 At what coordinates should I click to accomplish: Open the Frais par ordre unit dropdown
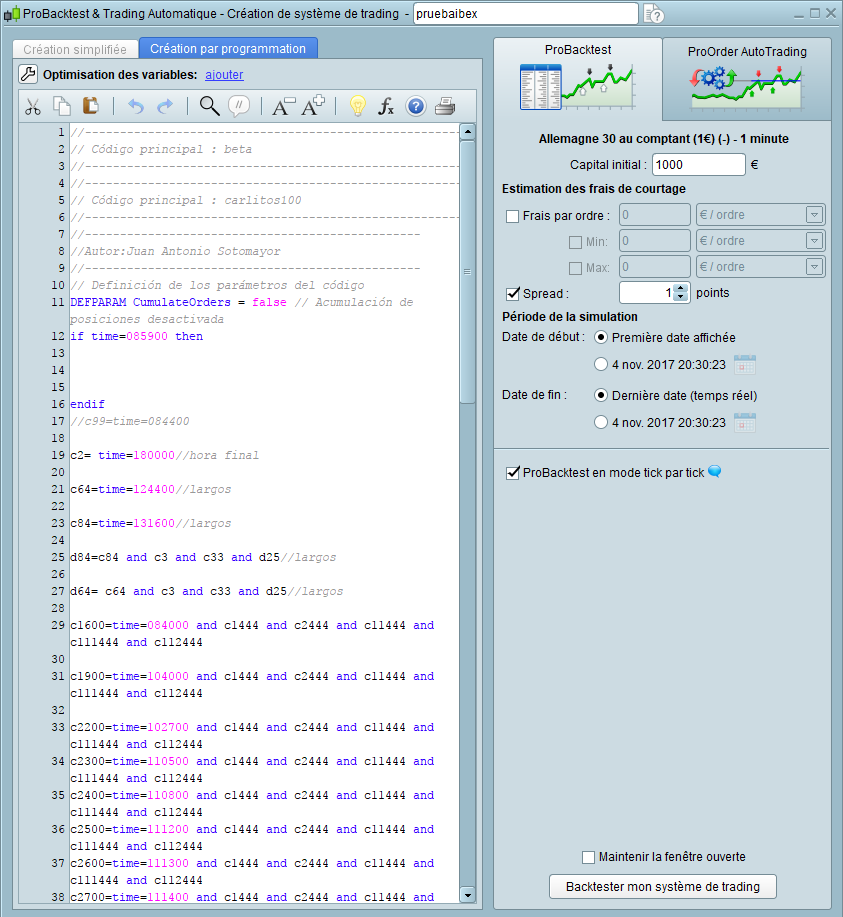pos(814,215)
